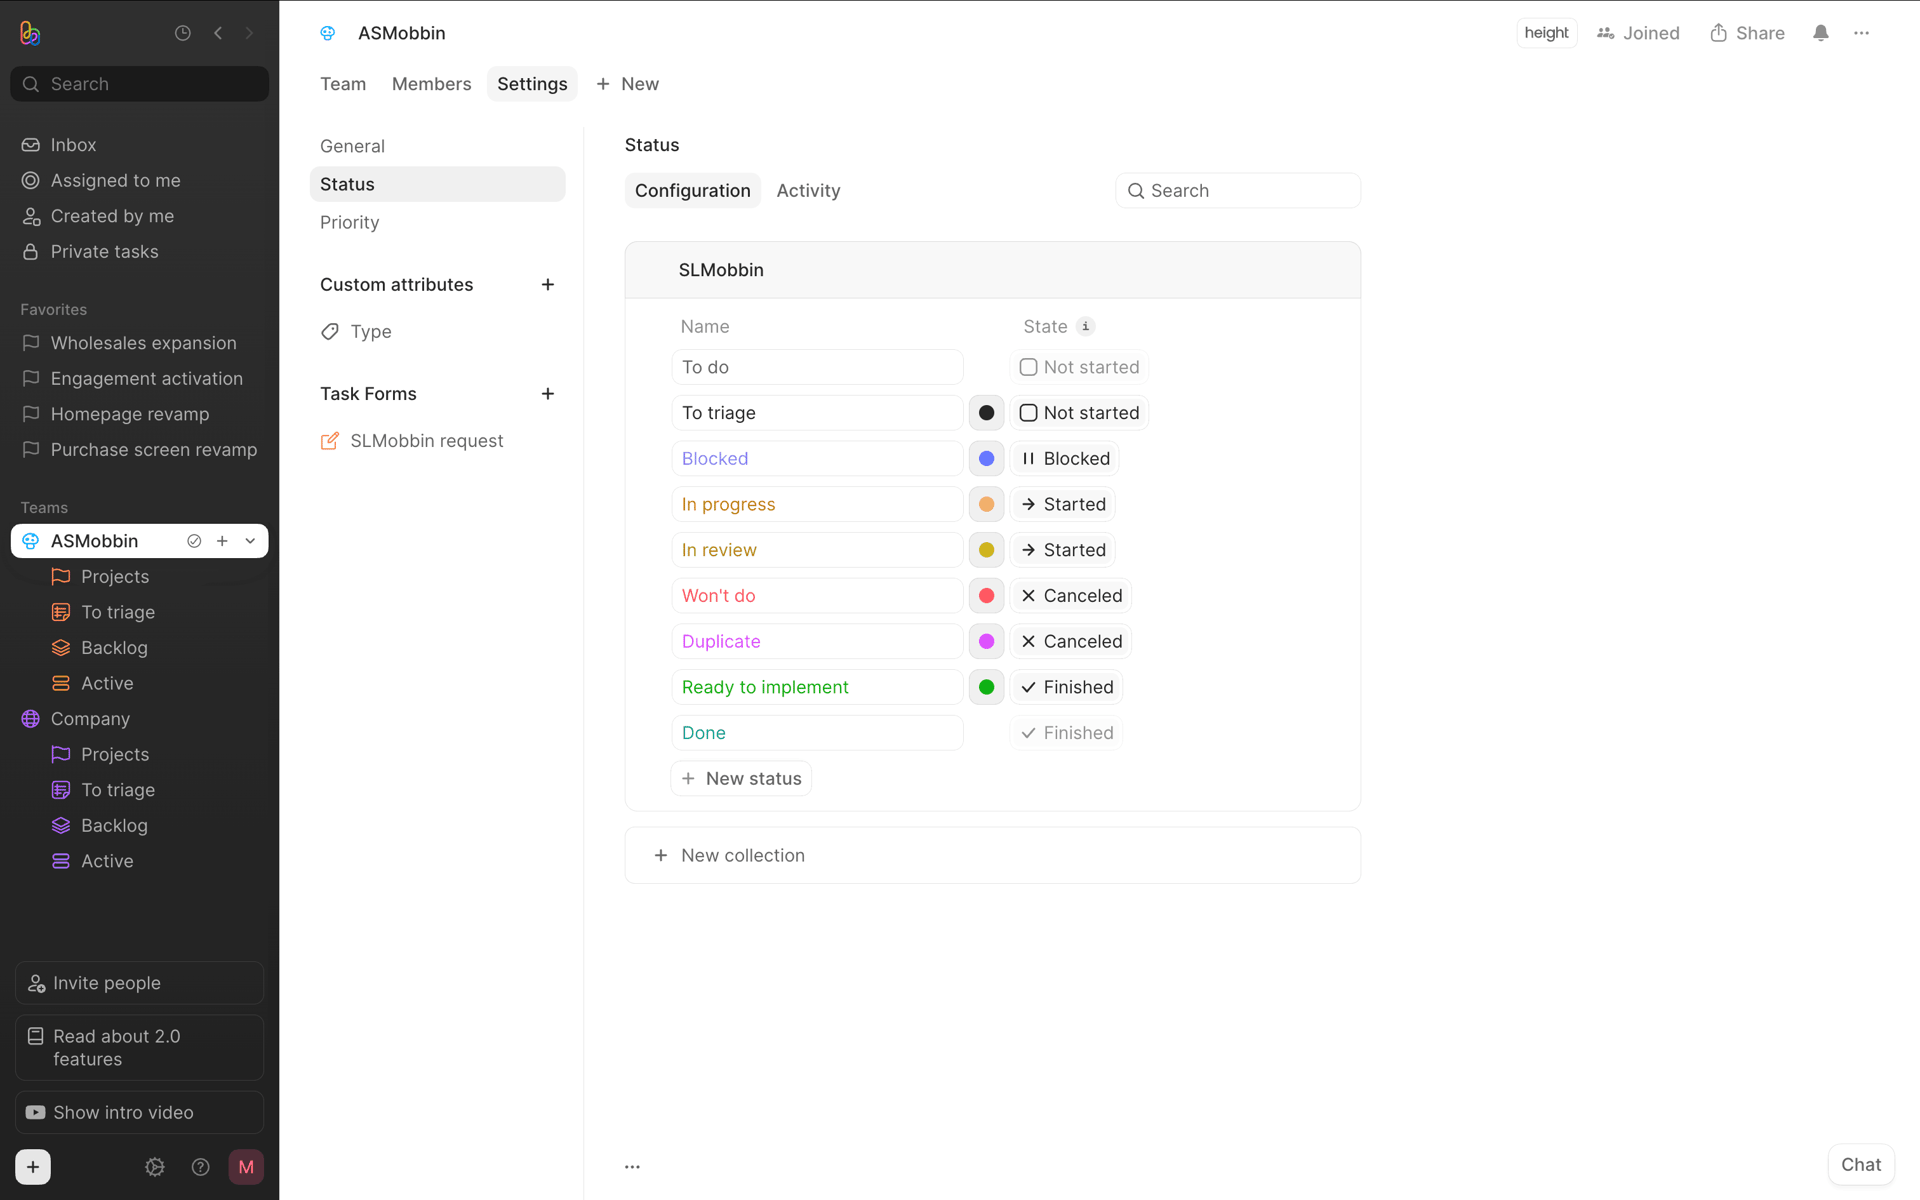Open Read about 2.0 features
The height and width of the screenshot is (1200, 1920).
tap(139, 1048)
